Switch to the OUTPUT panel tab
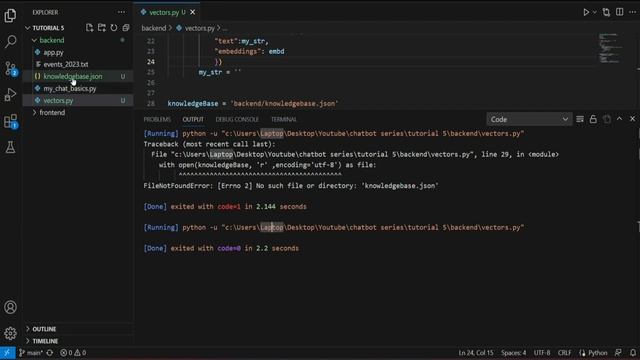This screenshot has width=640, height=360. point(193,119)
